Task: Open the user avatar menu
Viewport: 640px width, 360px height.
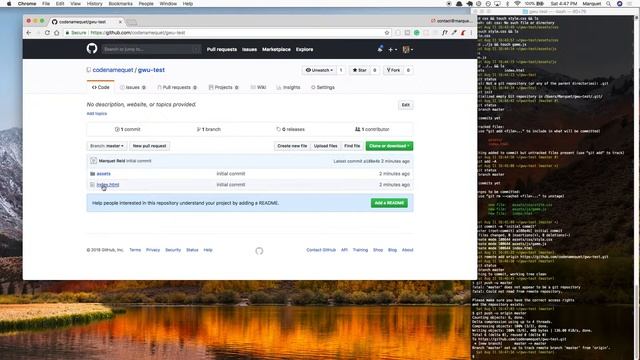Action: point(407,49)
